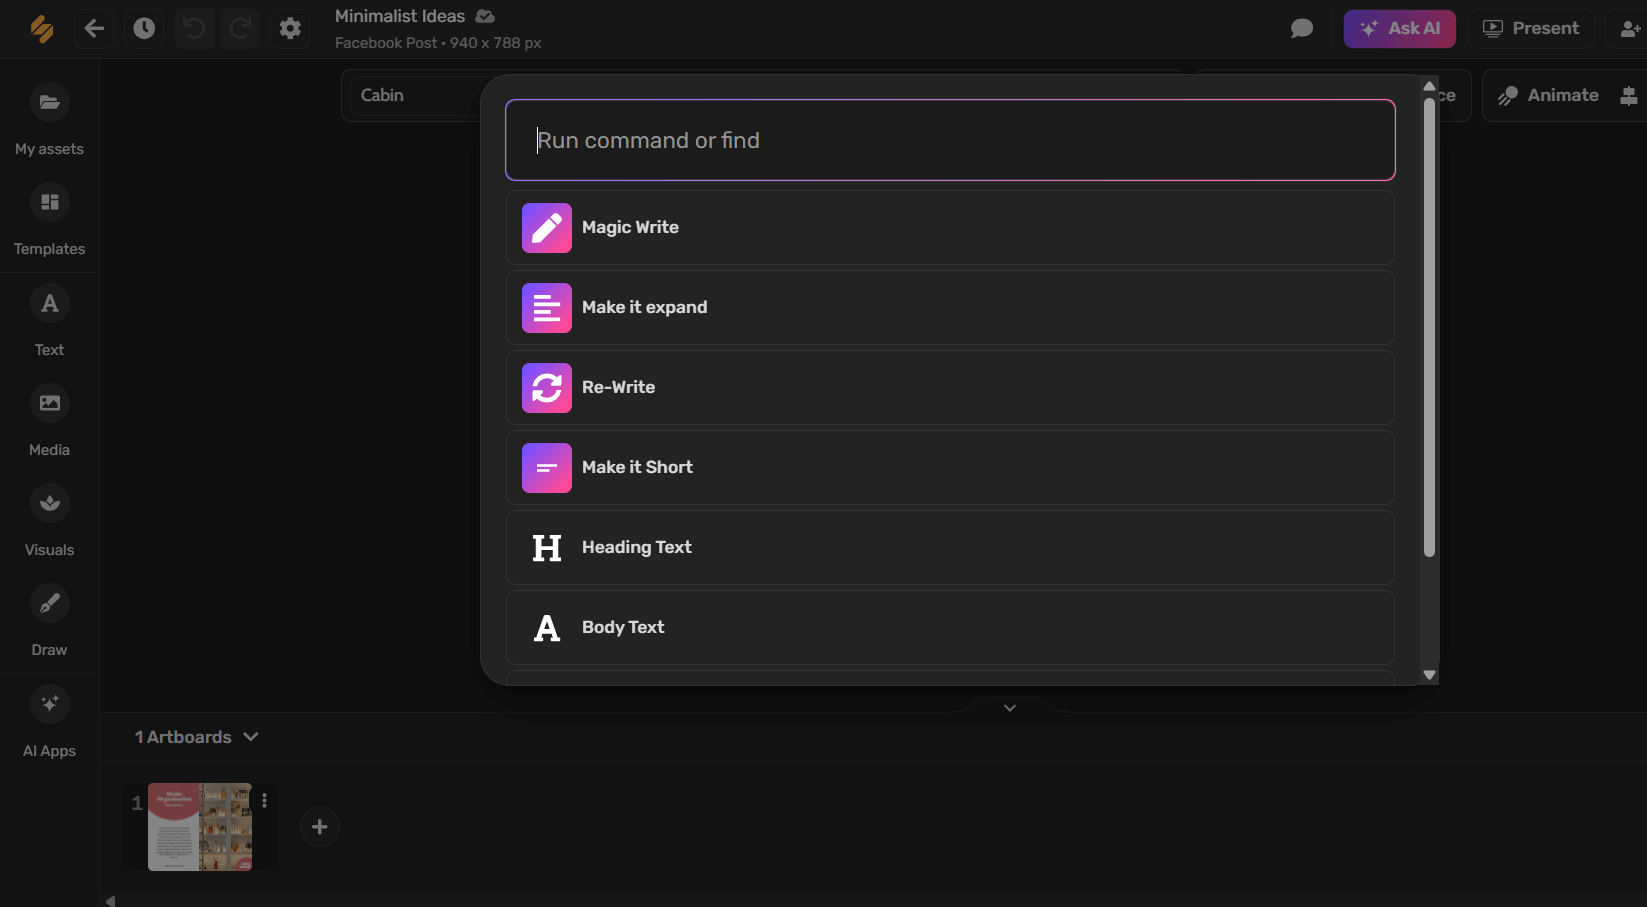Screen dimensions: 1647x907
Task: Select Heading Text command
Action: (x=950, y=547)
